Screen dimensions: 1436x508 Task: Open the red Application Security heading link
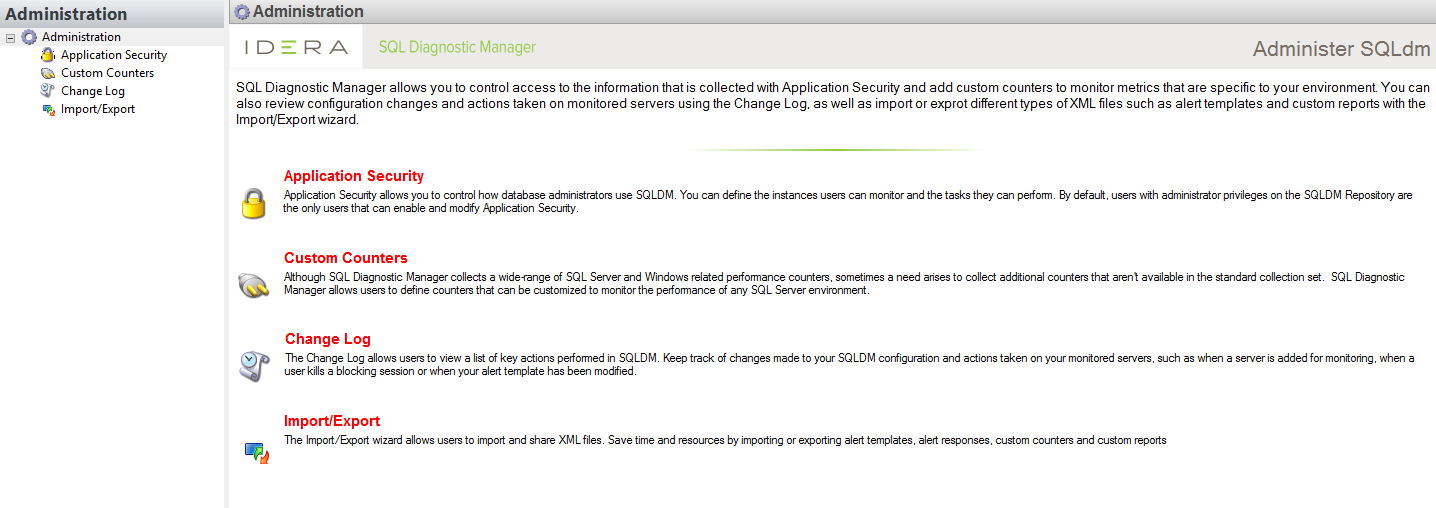click(x=354, y=176)
